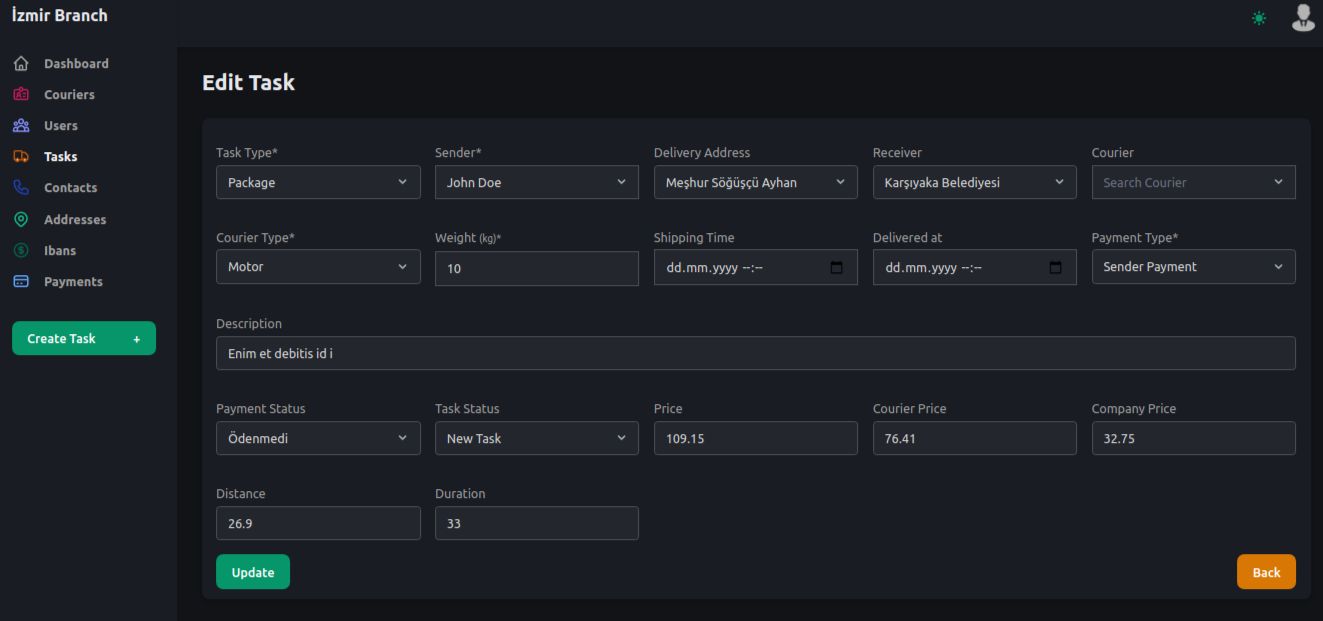This screenshot has height=621, width=1323.
Task: Open the Courier search dropdown
Action: tap(1193, 183)
